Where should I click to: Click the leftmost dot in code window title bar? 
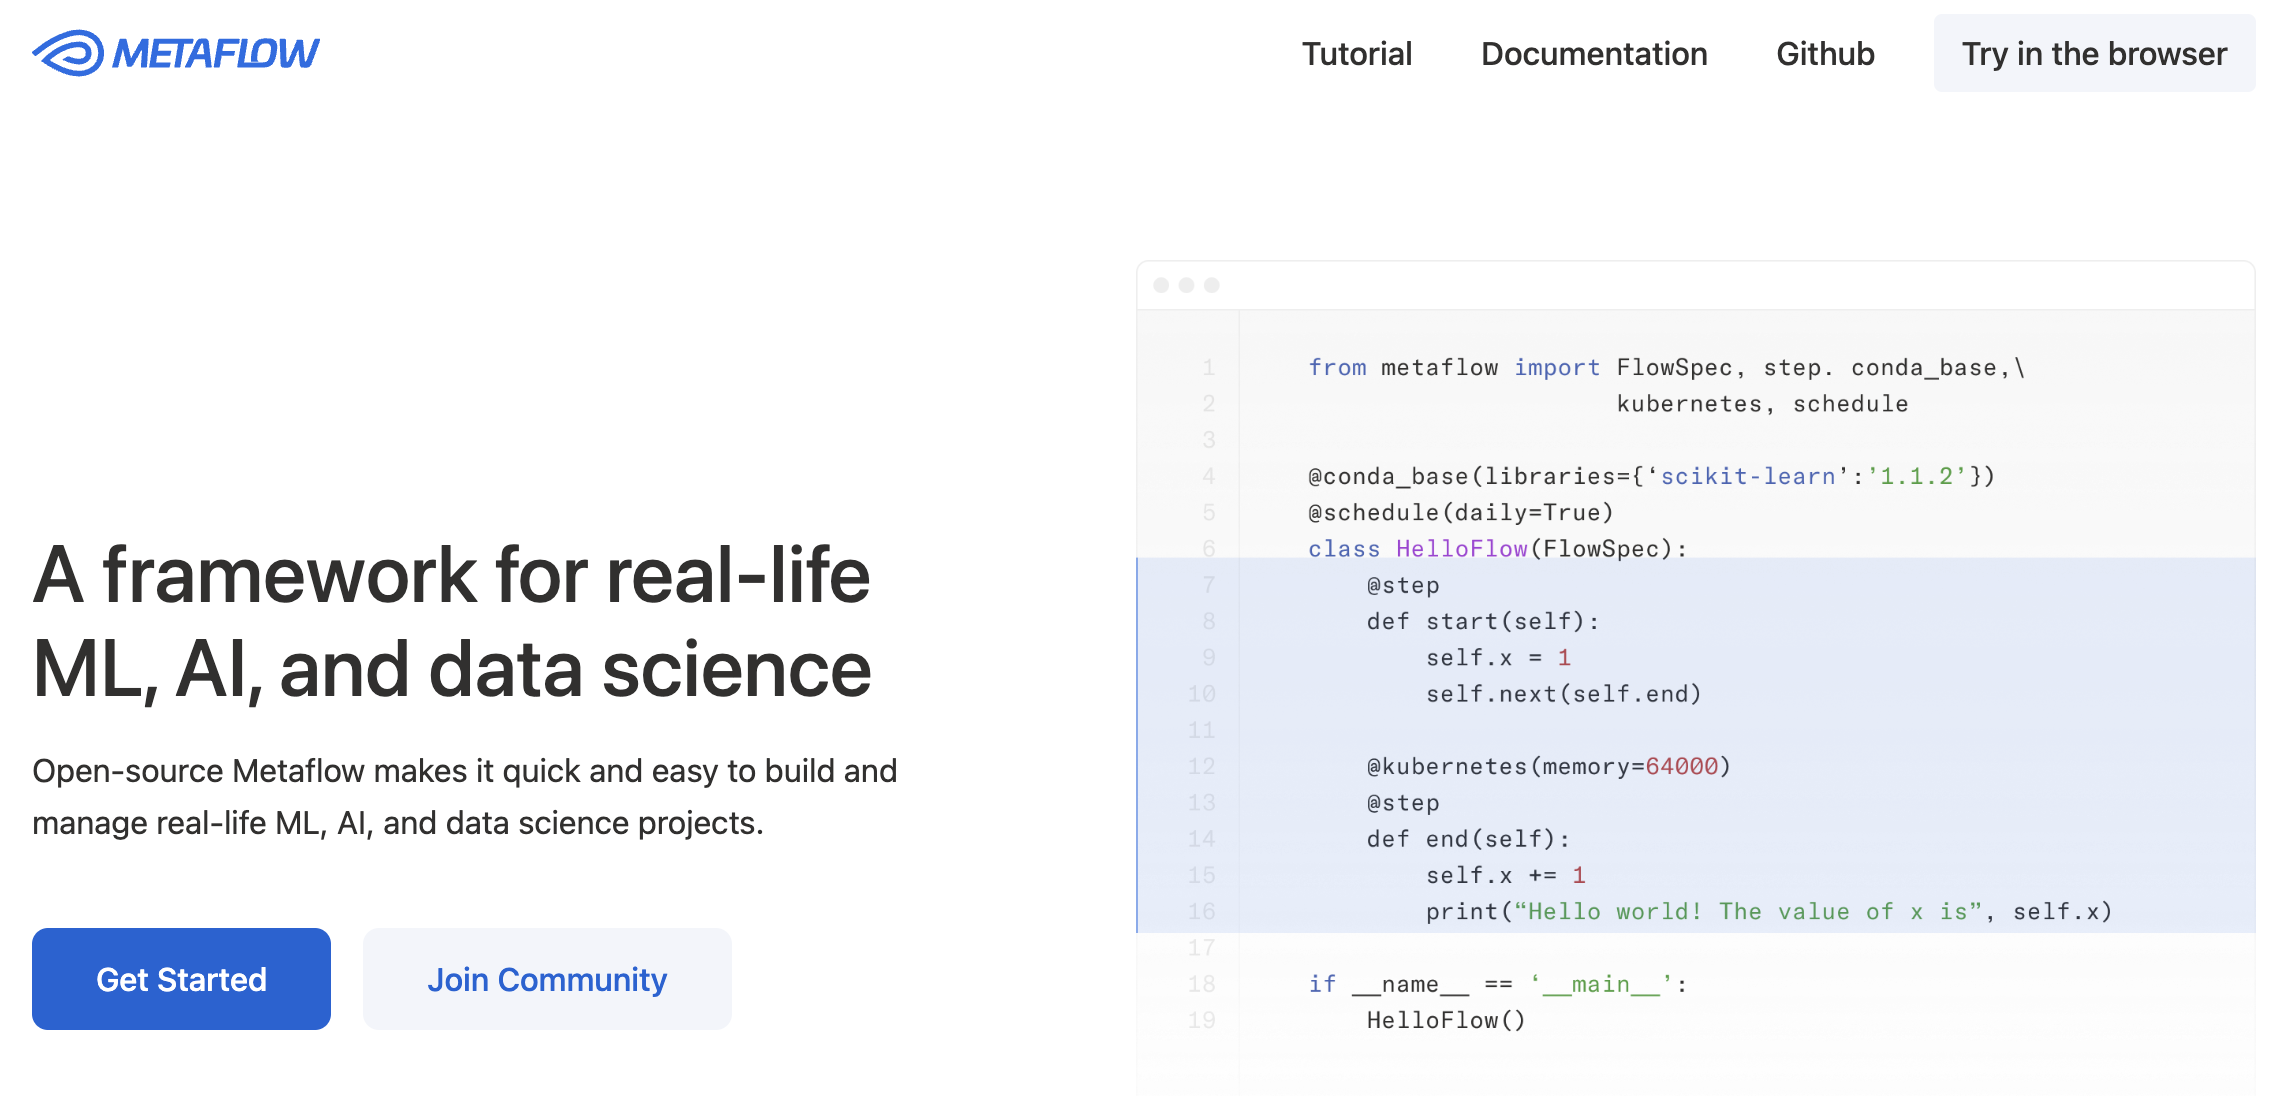coord(1161,285)
